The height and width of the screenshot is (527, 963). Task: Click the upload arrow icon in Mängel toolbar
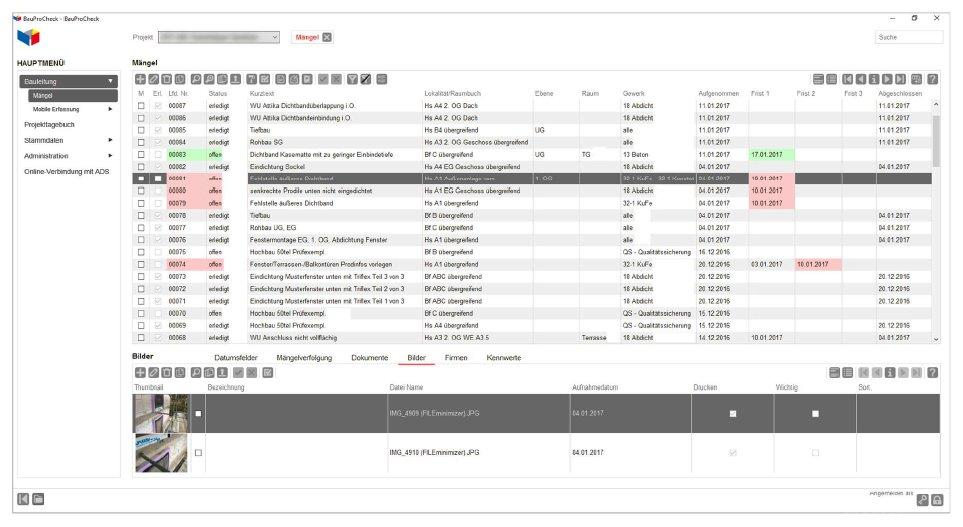click(235, 79)
